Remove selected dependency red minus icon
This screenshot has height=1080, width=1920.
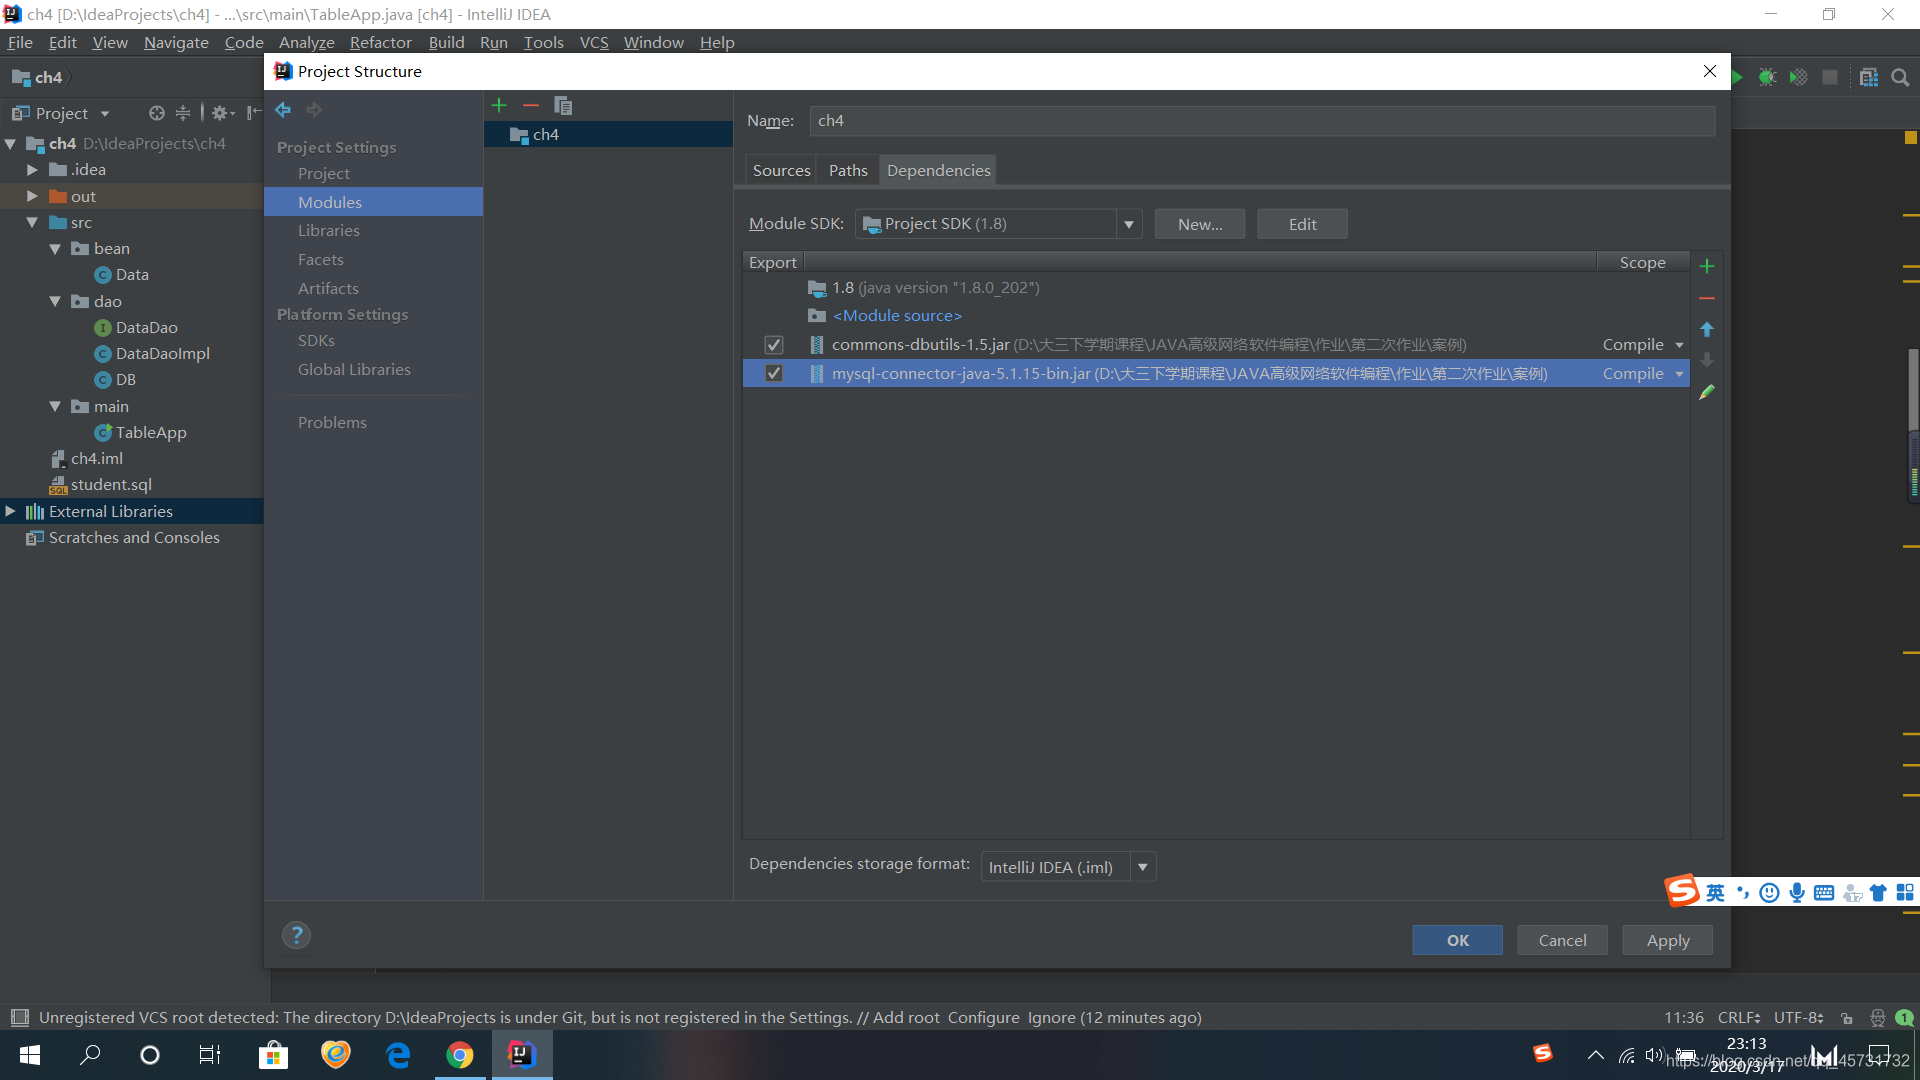coord(1707,298)
